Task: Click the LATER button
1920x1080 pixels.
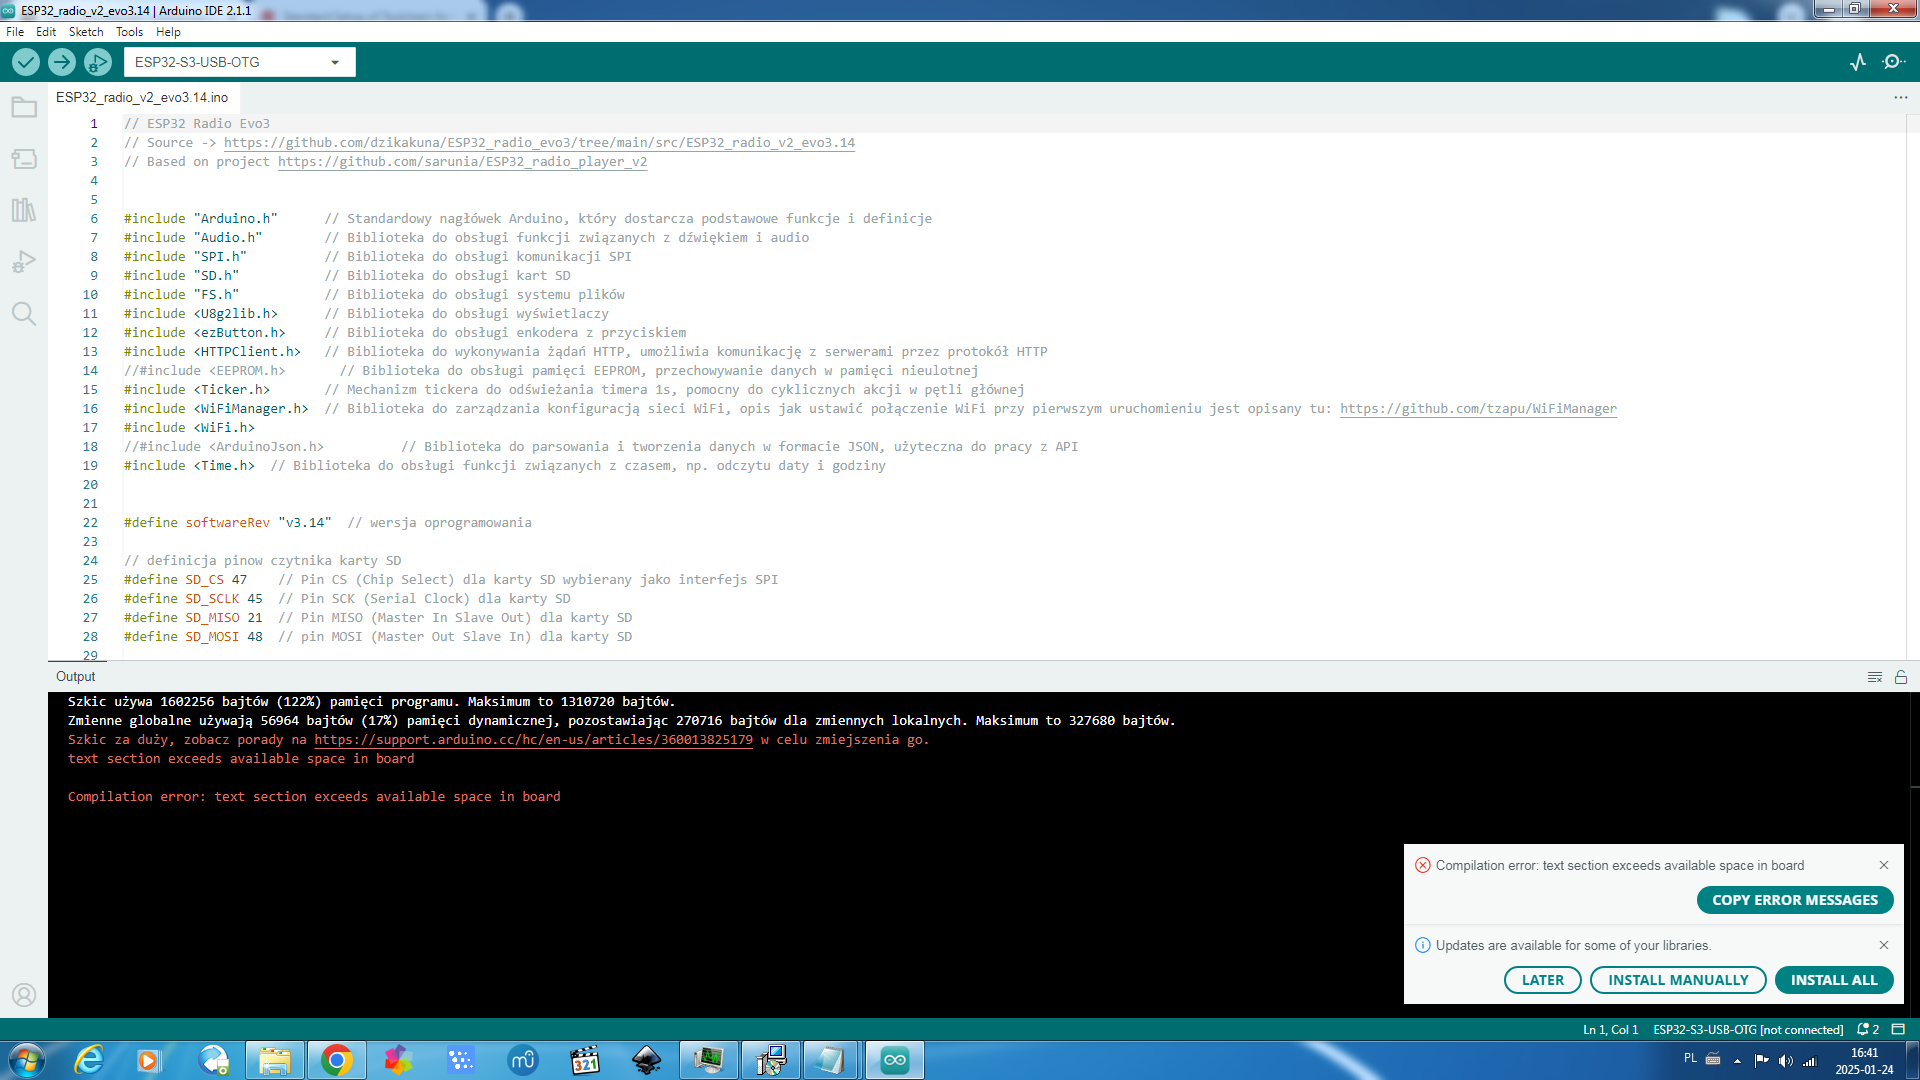Action: 1542,980
